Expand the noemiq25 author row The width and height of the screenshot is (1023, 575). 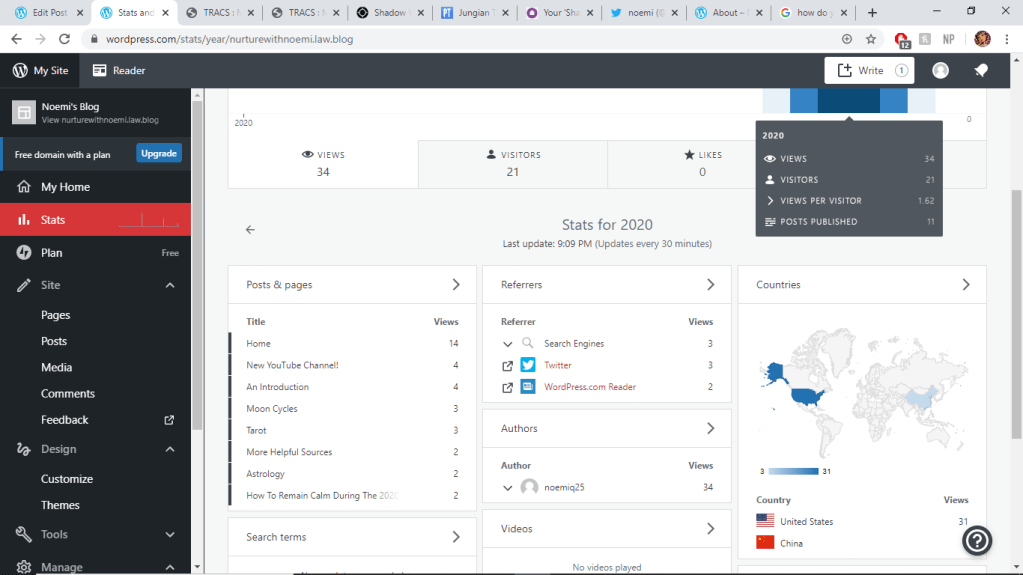(x=508, y=487)
